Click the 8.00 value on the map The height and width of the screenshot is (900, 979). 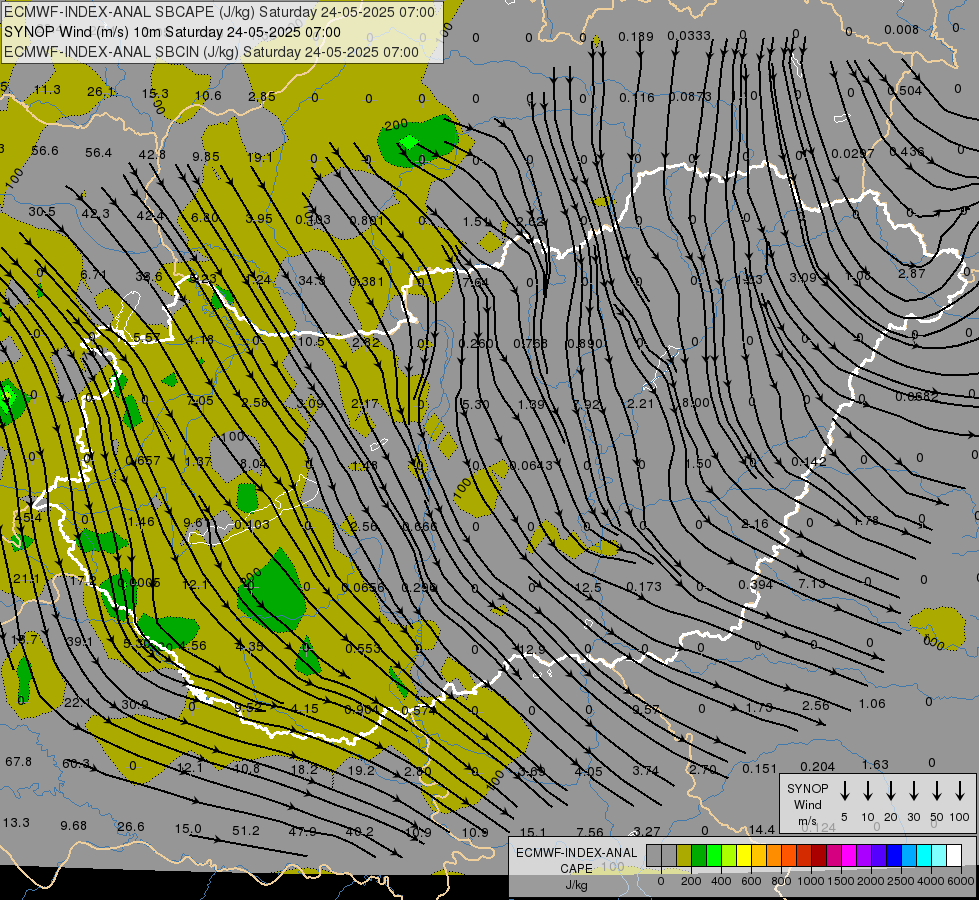tap(696, 403)
